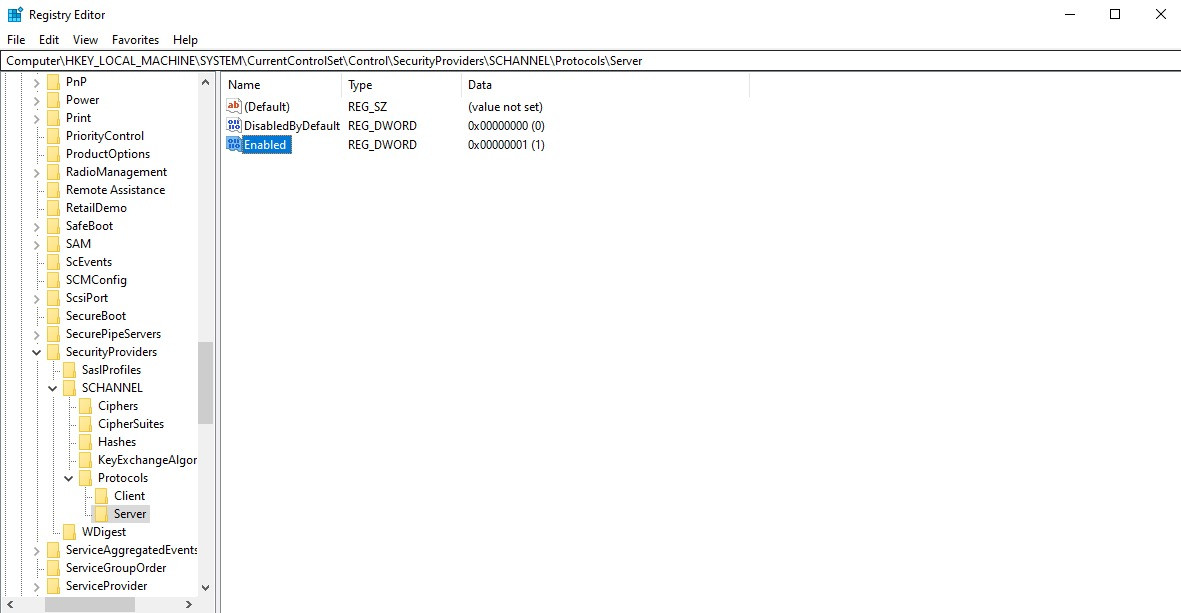
Task: Click the (value not set) data cell
Action: (x=505, y=107)
